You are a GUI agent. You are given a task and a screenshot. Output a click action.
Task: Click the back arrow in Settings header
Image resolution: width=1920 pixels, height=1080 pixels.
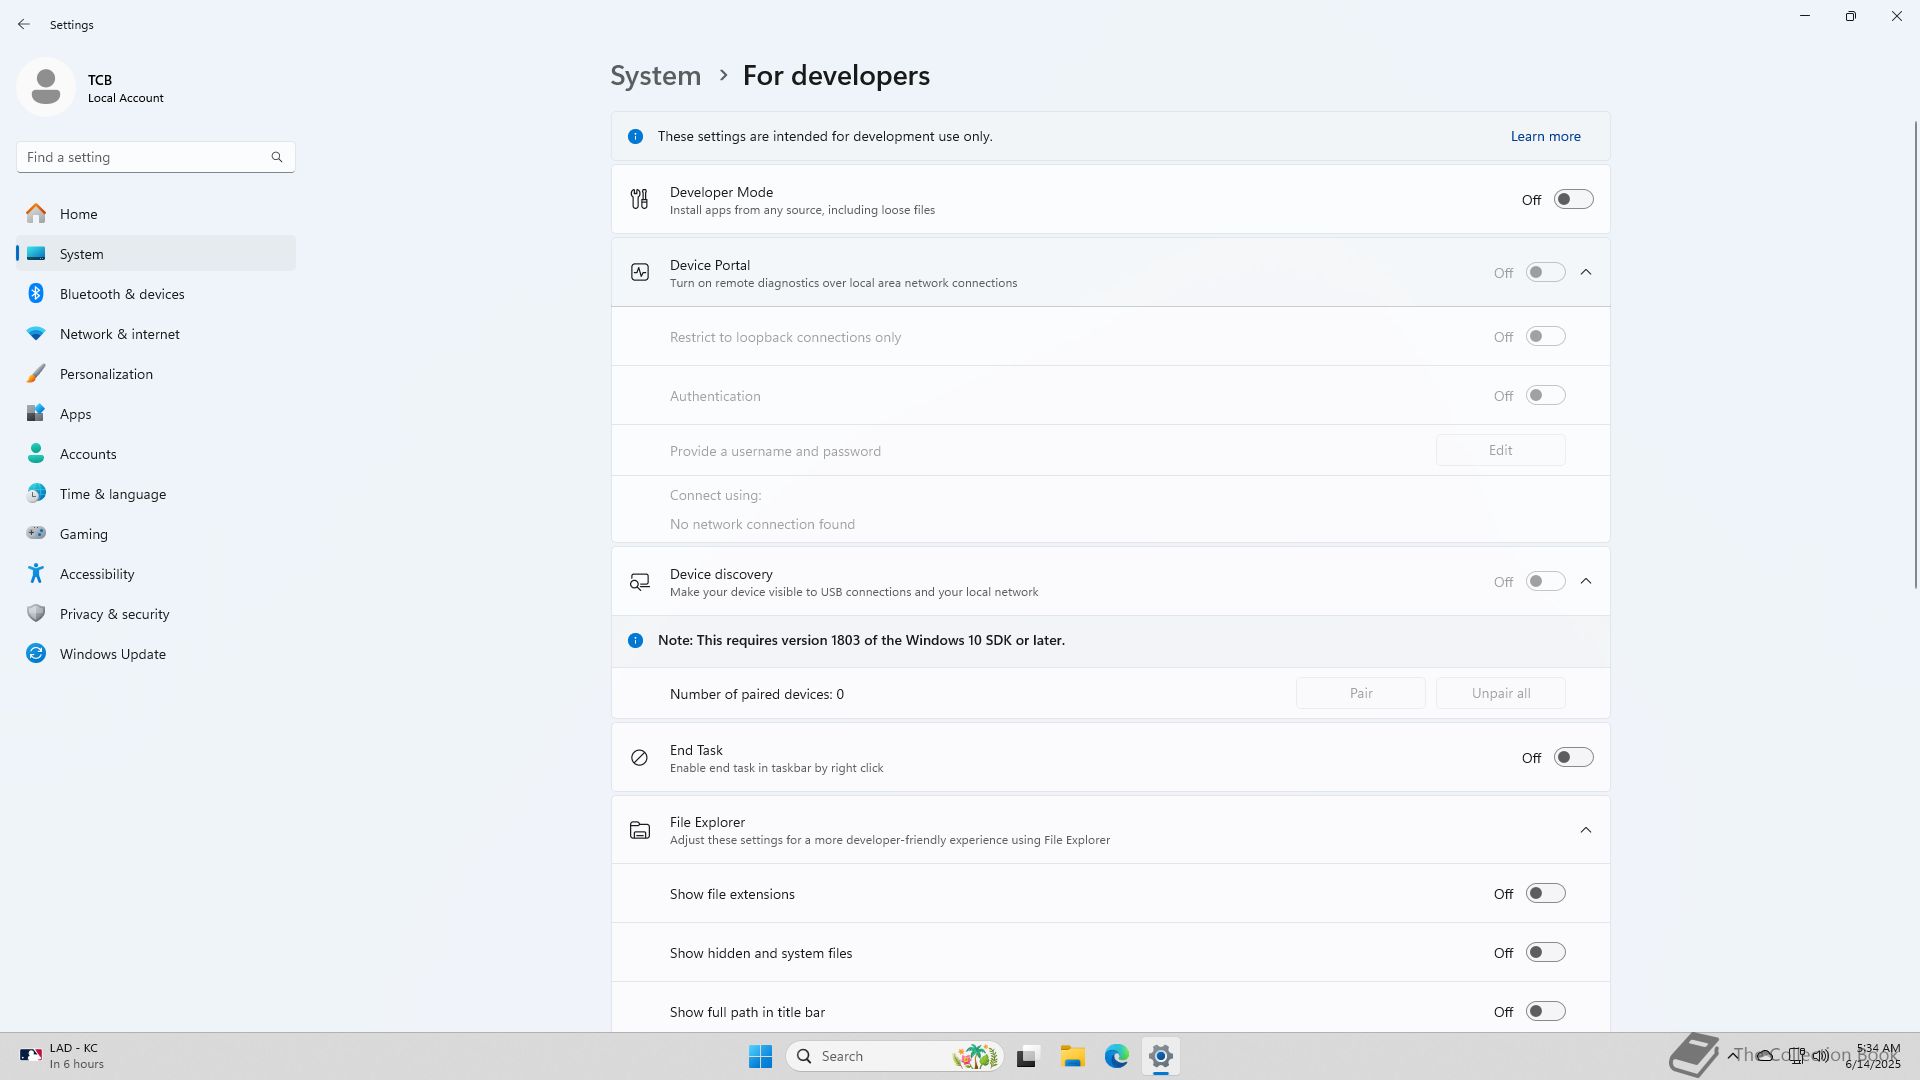tap(24, 24)
